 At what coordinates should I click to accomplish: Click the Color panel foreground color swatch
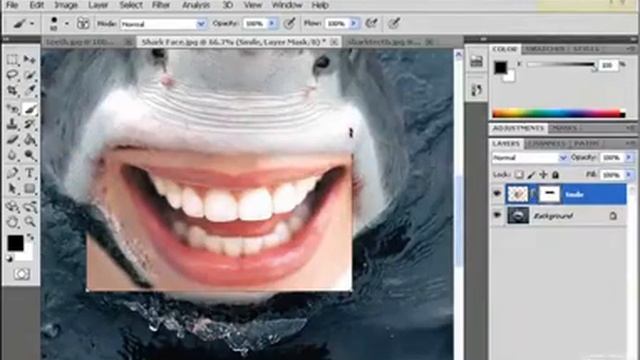pos(500,67)
